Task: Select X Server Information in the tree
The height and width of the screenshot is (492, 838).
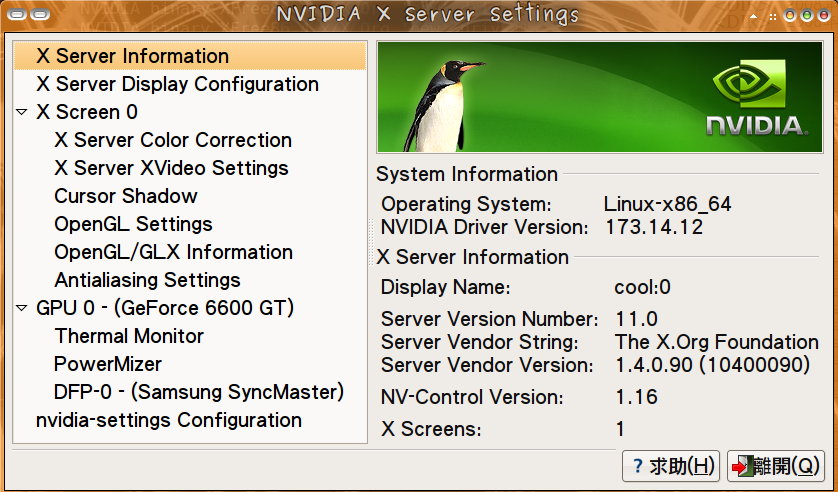Action: point(190,56)
